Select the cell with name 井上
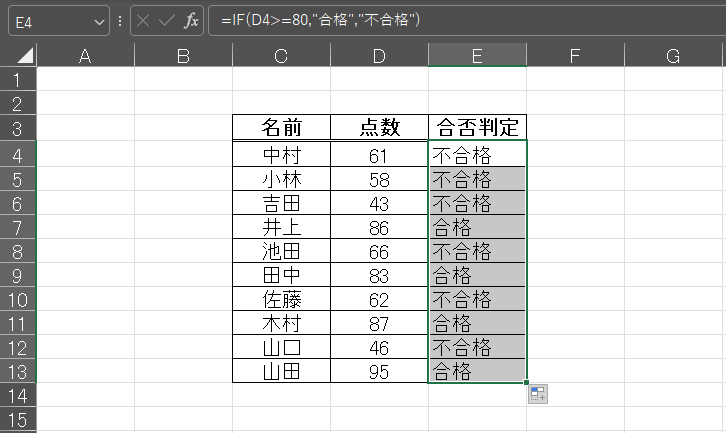 click(281, 227)
